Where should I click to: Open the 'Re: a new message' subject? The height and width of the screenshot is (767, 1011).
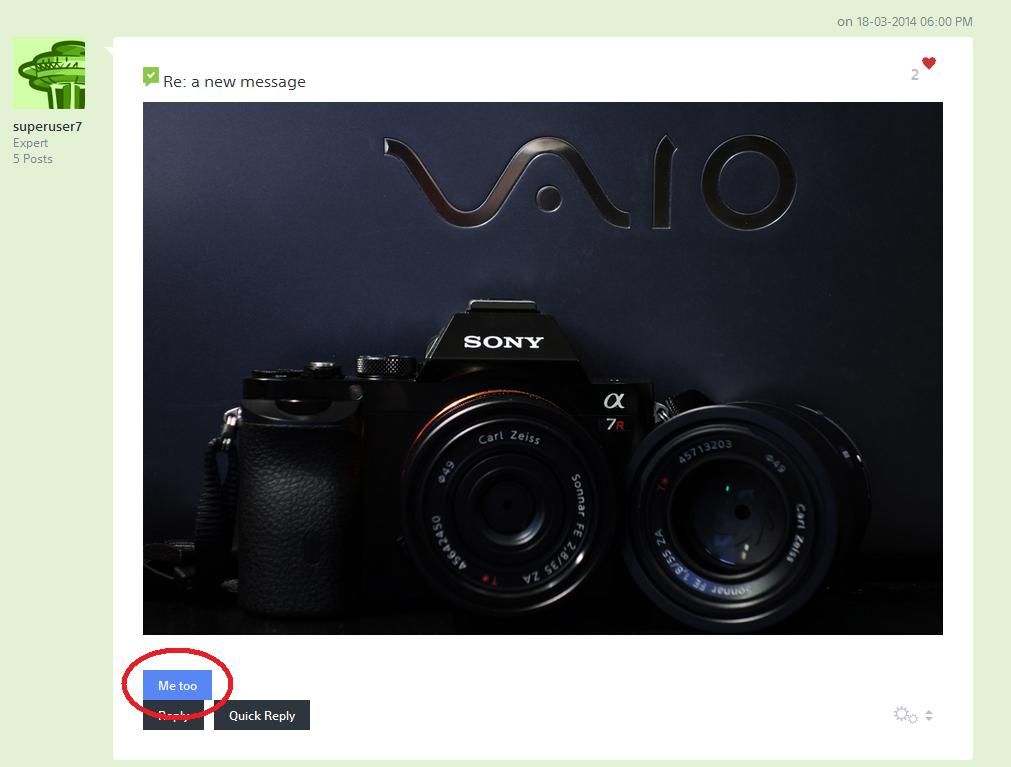234,82
